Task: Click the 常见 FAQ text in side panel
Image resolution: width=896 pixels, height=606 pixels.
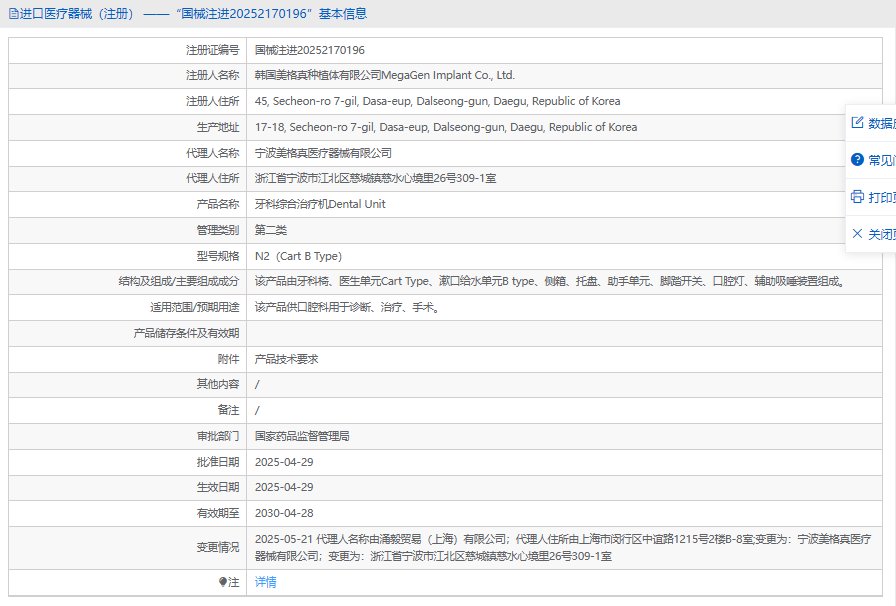Action: point(881,160)
